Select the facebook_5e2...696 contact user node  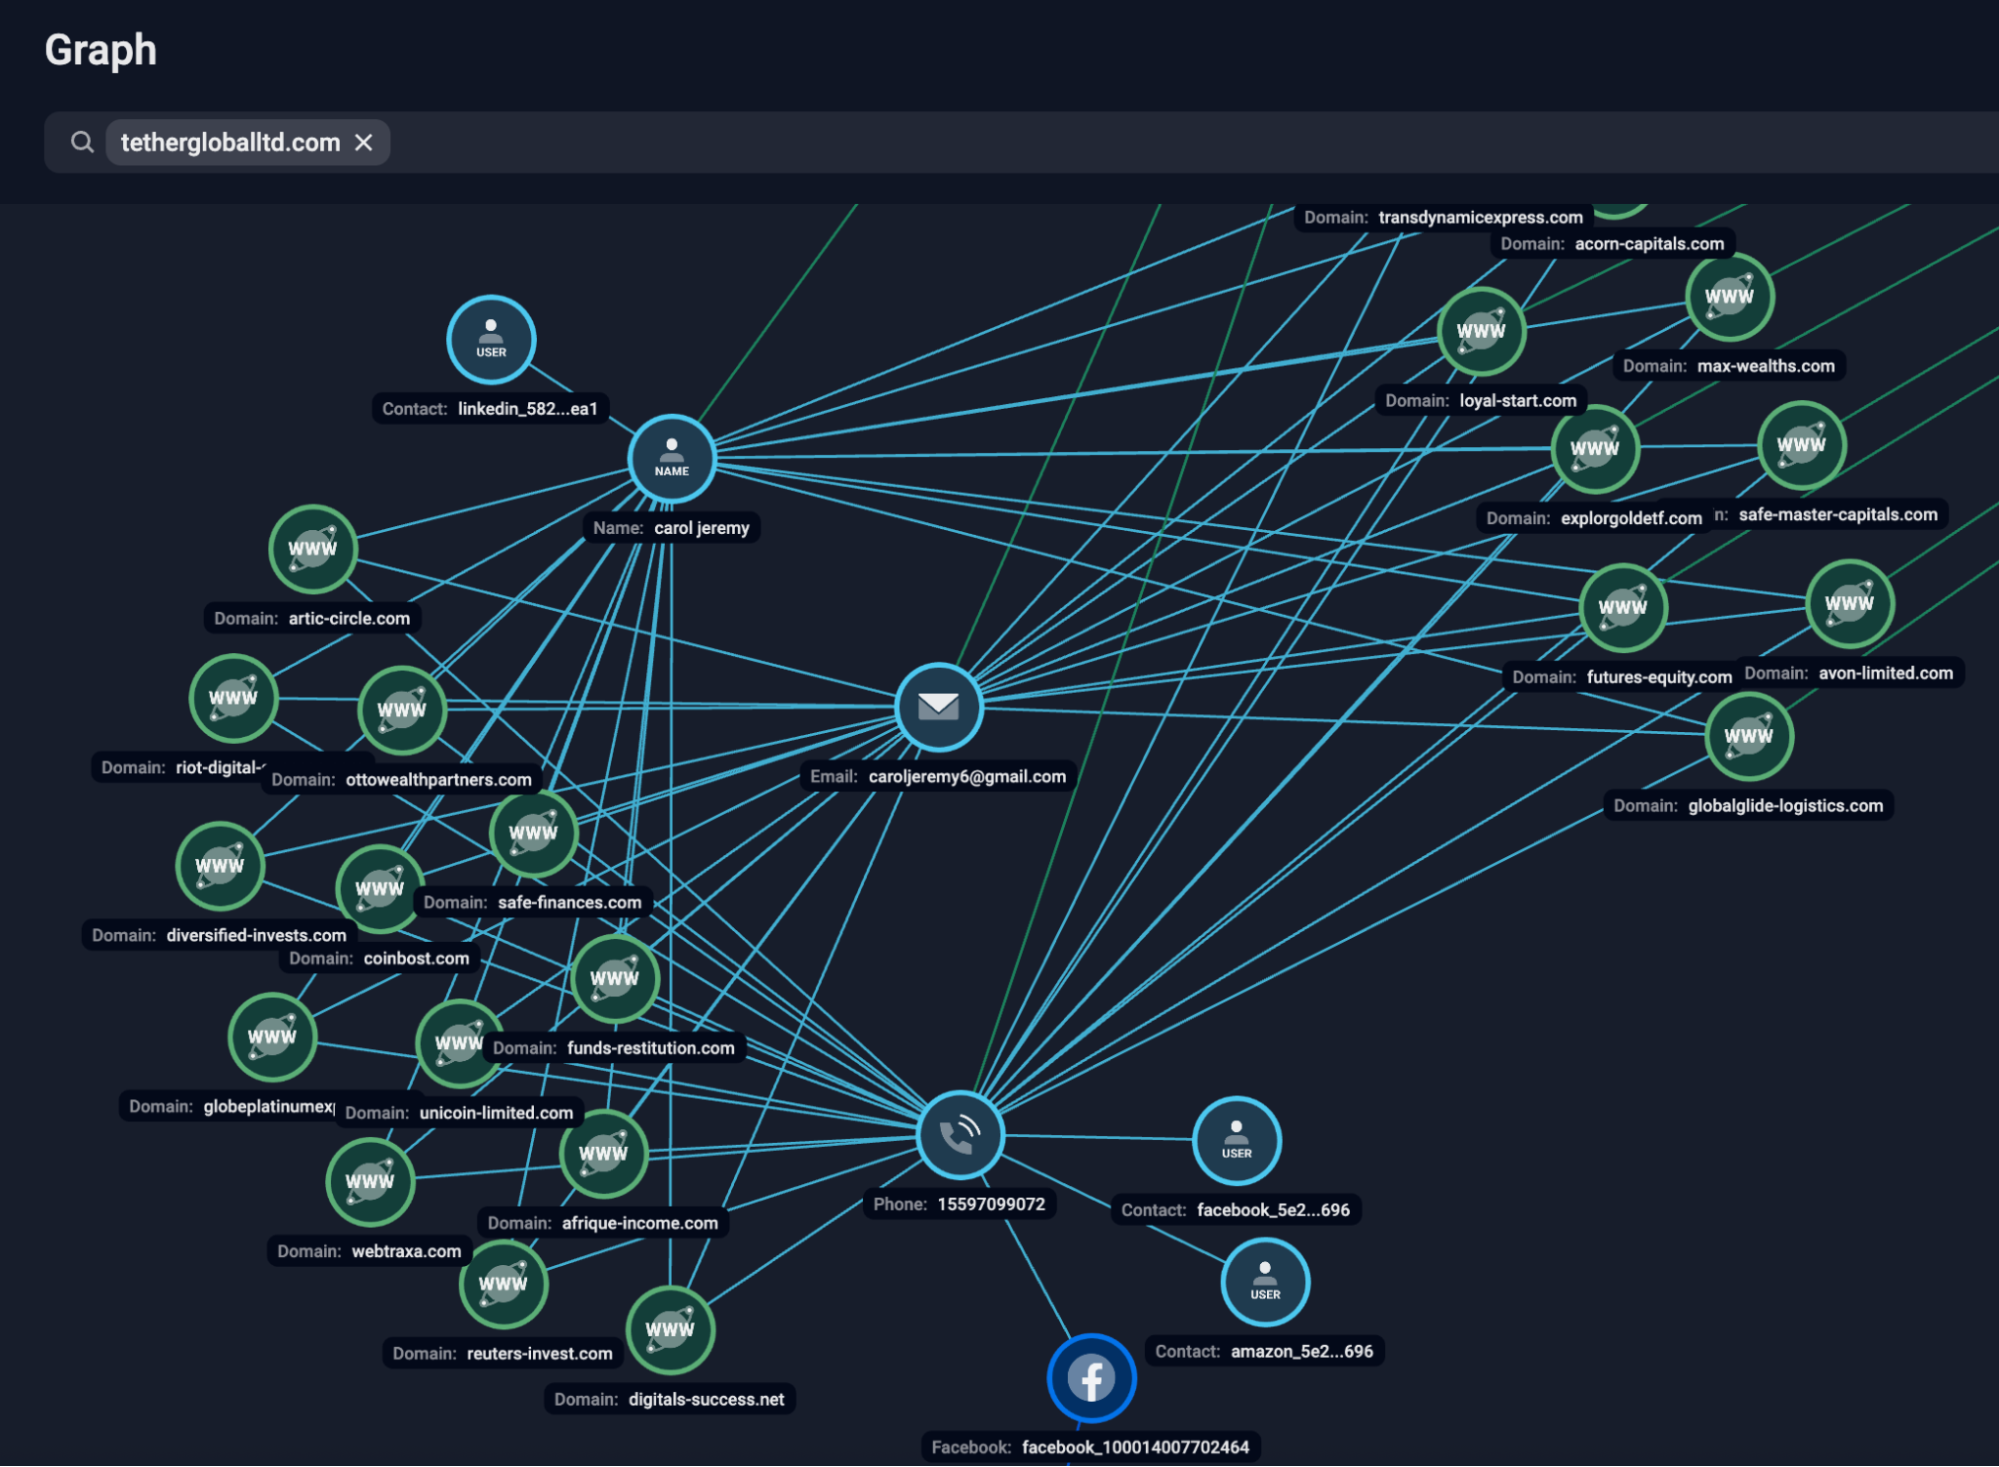coord(1237,1141)
